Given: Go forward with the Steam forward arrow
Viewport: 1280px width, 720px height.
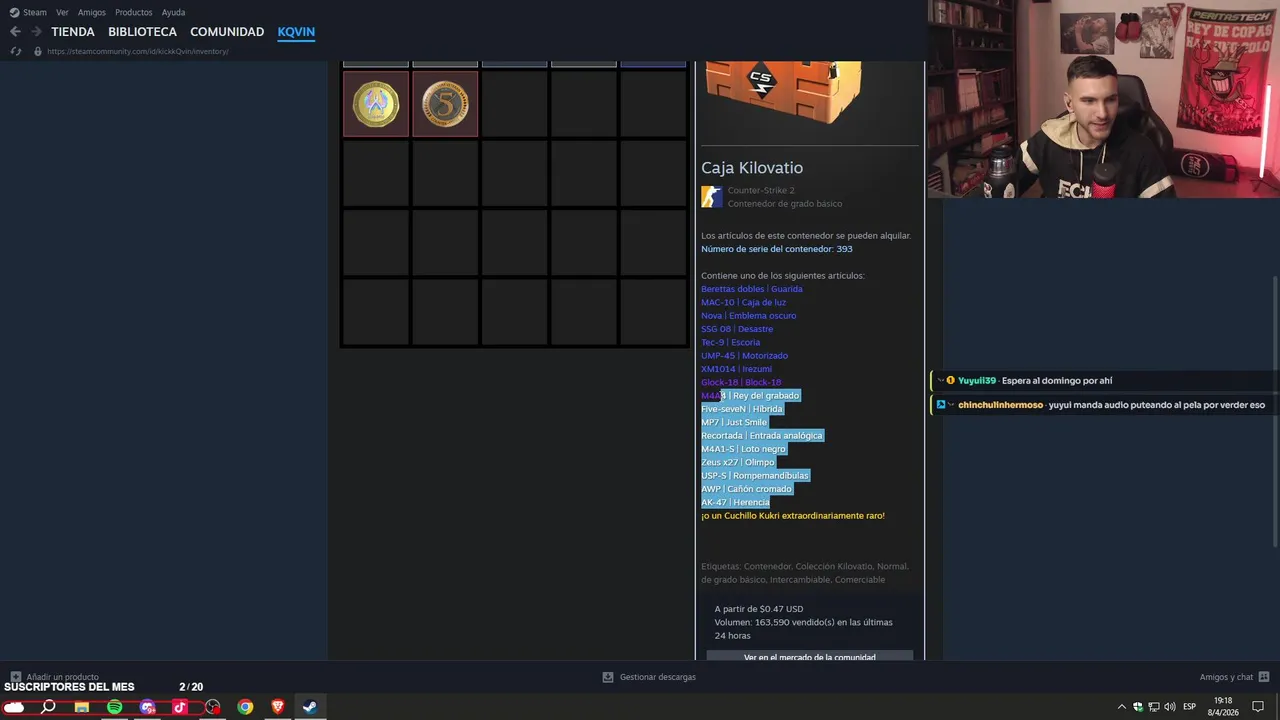Looking at the screenshot, I should [x=36, y=32].
